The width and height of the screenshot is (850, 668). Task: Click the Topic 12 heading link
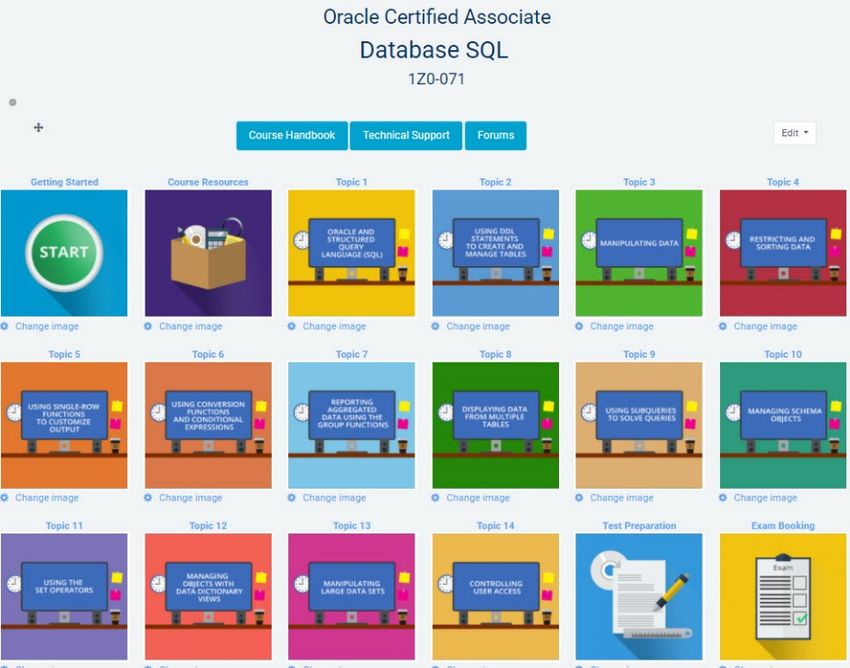[x=208, y=525]
